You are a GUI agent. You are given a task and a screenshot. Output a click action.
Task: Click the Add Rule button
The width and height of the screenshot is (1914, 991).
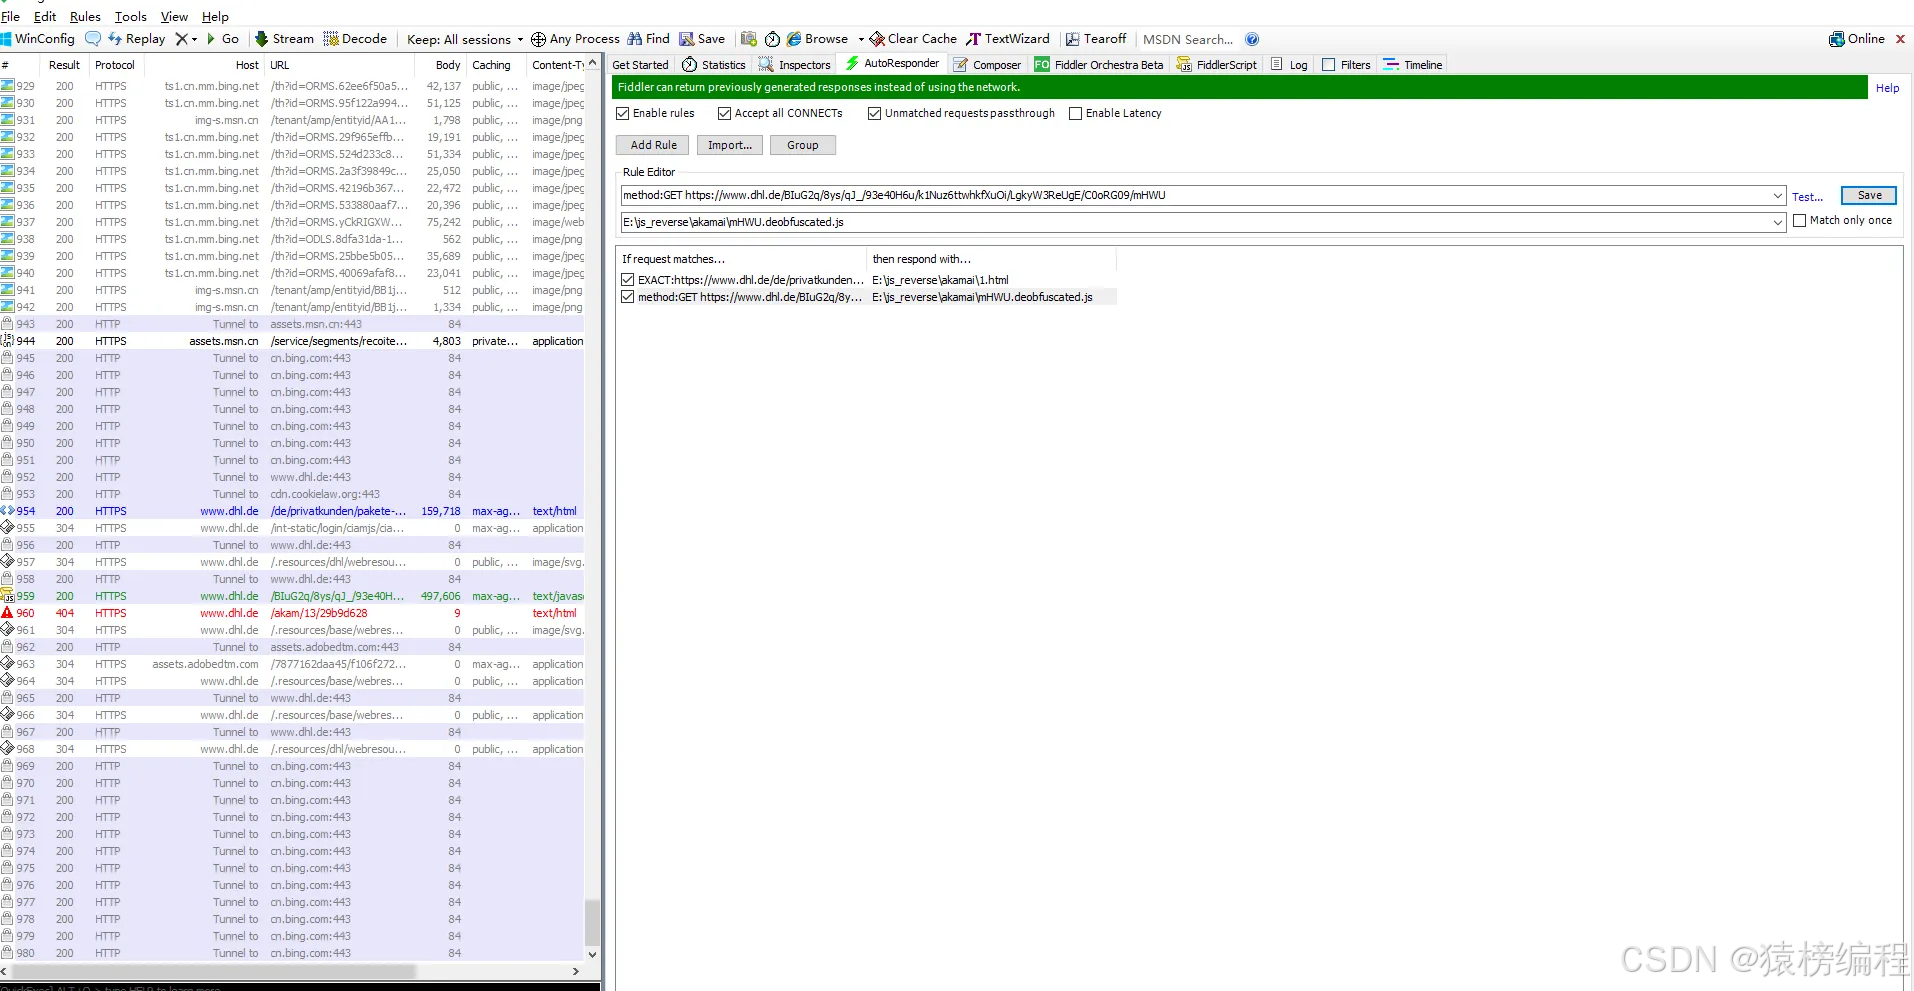(x=653, y=145)
